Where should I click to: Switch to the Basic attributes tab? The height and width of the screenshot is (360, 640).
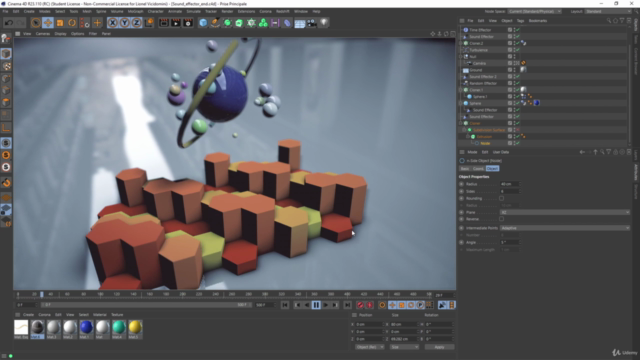(465, 169)
